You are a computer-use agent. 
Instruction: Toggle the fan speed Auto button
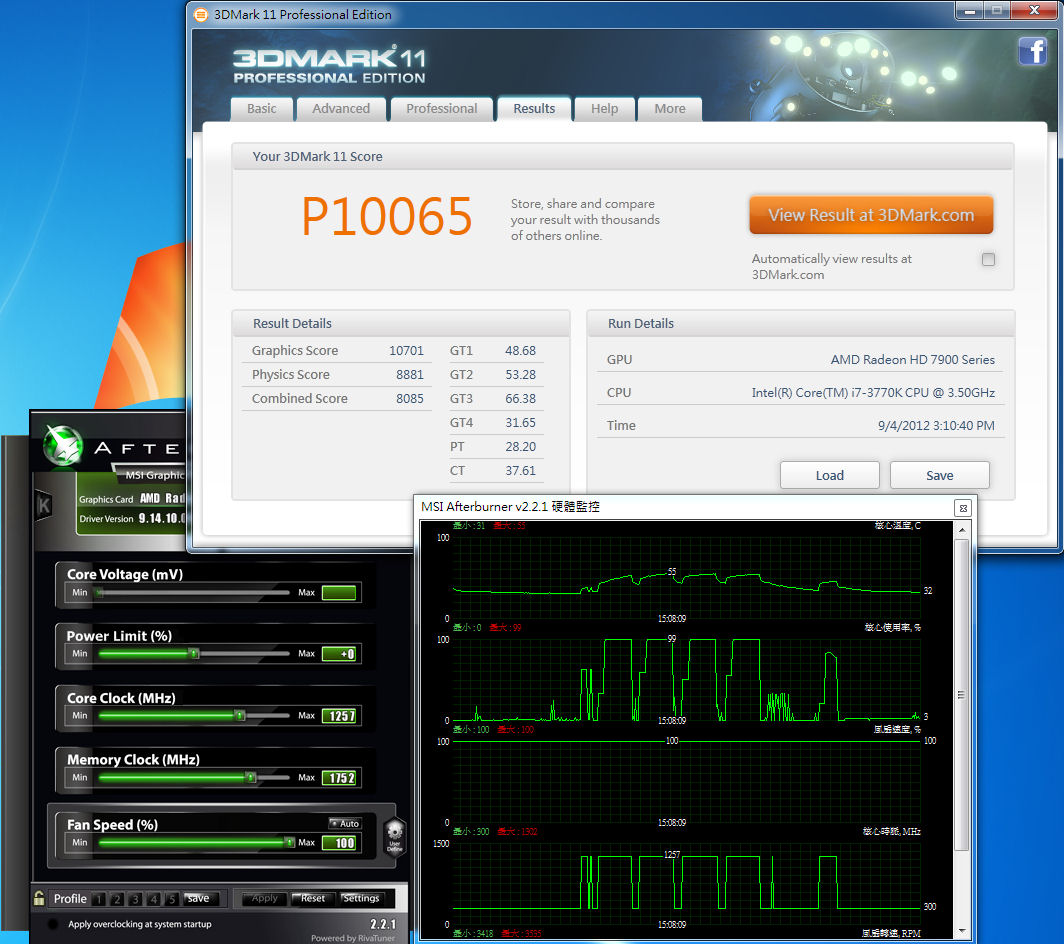point(345,823)
